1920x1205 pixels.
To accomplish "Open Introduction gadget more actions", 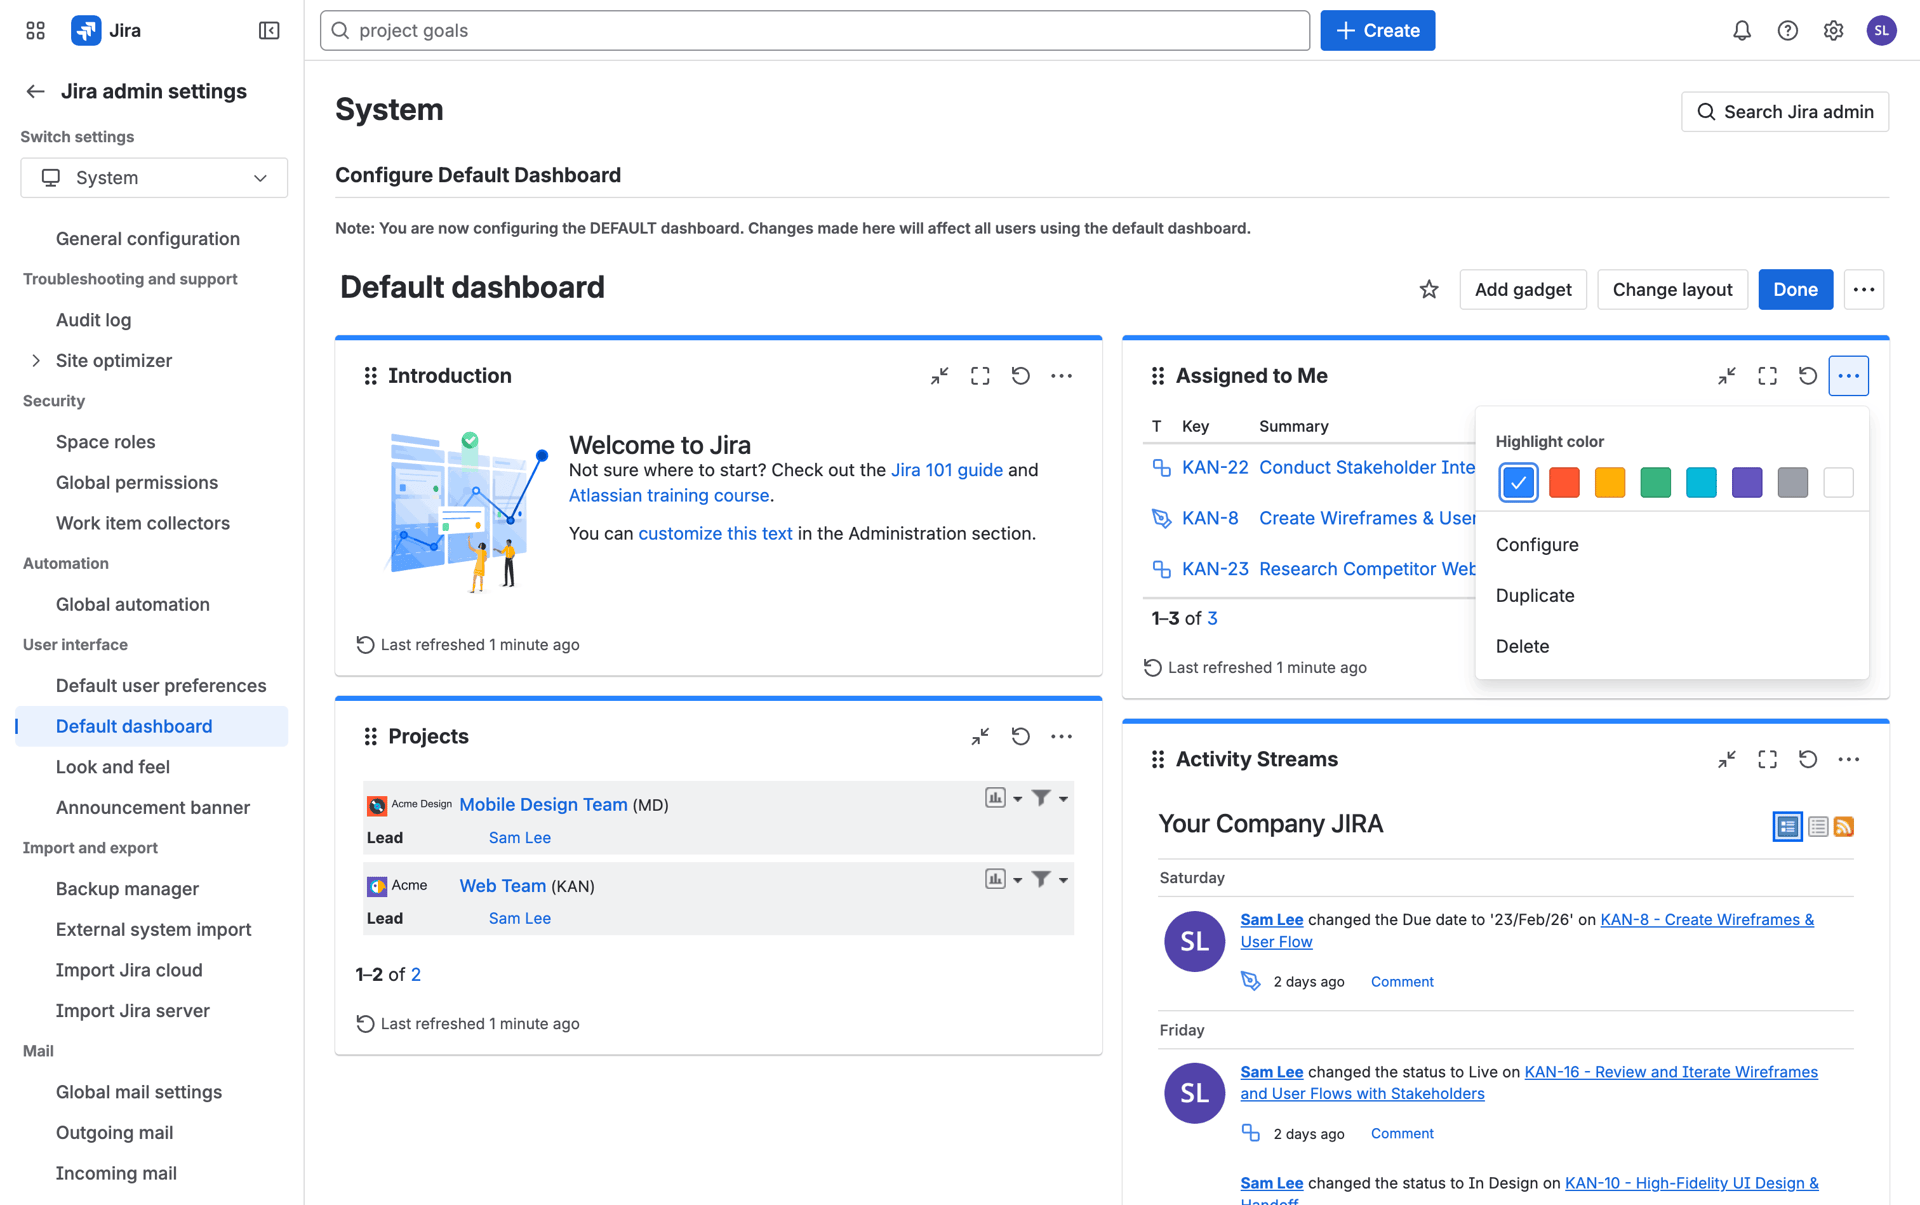I will tap(1061, 376).
